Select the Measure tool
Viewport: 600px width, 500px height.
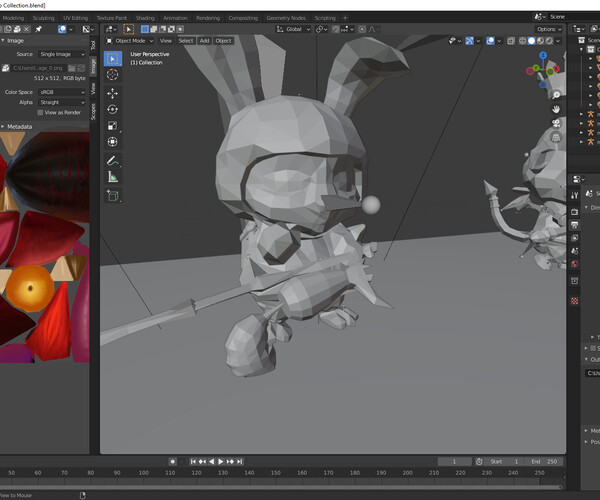pyautogui.click(x=112, y=177)
